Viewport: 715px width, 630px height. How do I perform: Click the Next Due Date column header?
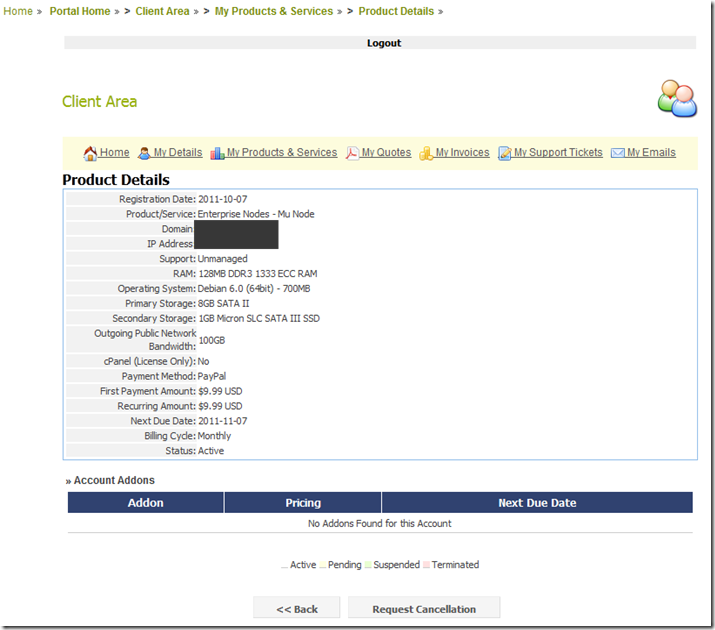pos(537,502)
